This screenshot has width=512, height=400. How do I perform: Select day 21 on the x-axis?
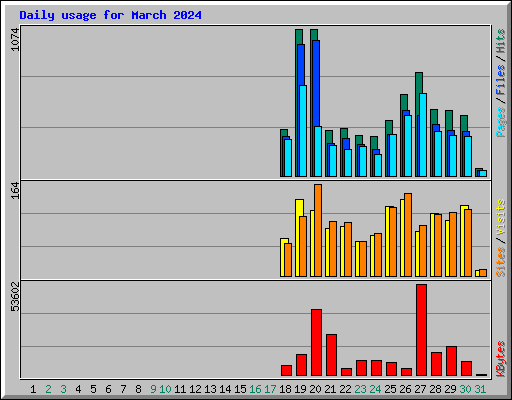pyautogui.click(x=330, y=389)
